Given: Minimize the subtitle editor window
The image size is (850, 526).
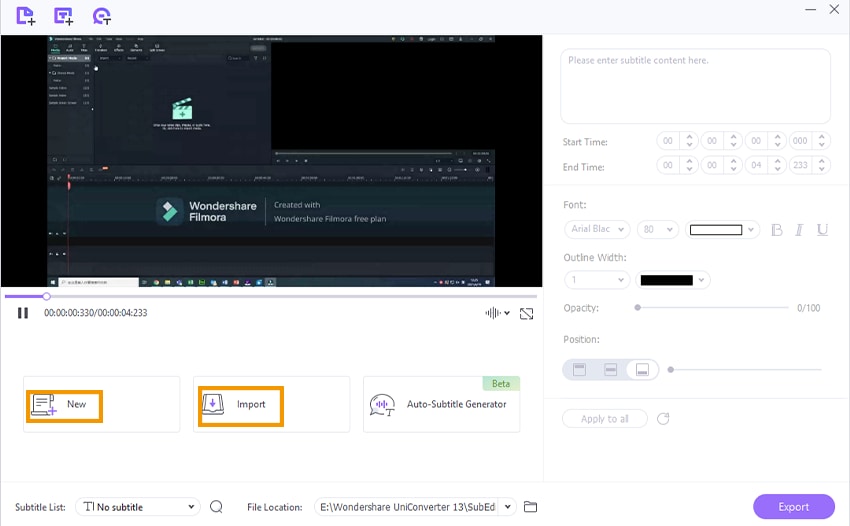Looking at the screenshot, I should 810,10.
